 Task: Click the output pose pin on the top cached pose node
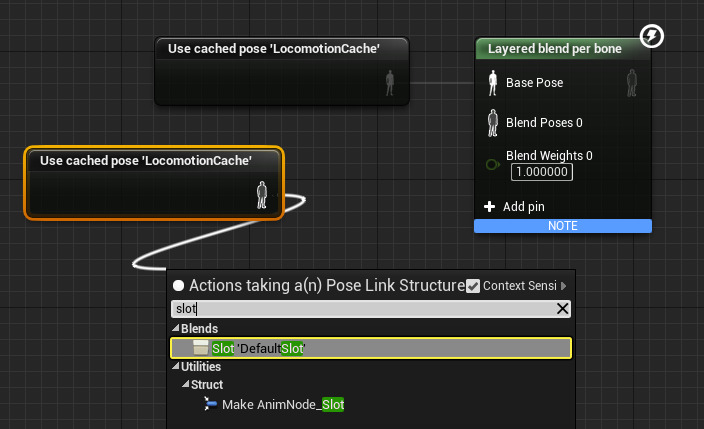[x=391, y=83]
